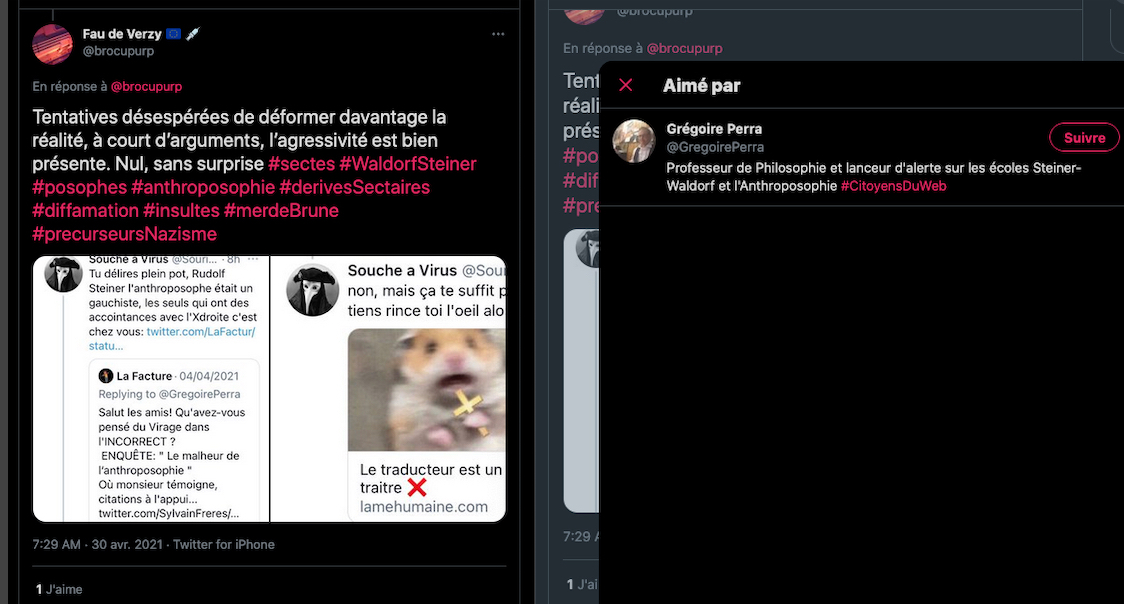
Task: Open the #anthroposophie hashtag
Action: [x=203, y=187]
